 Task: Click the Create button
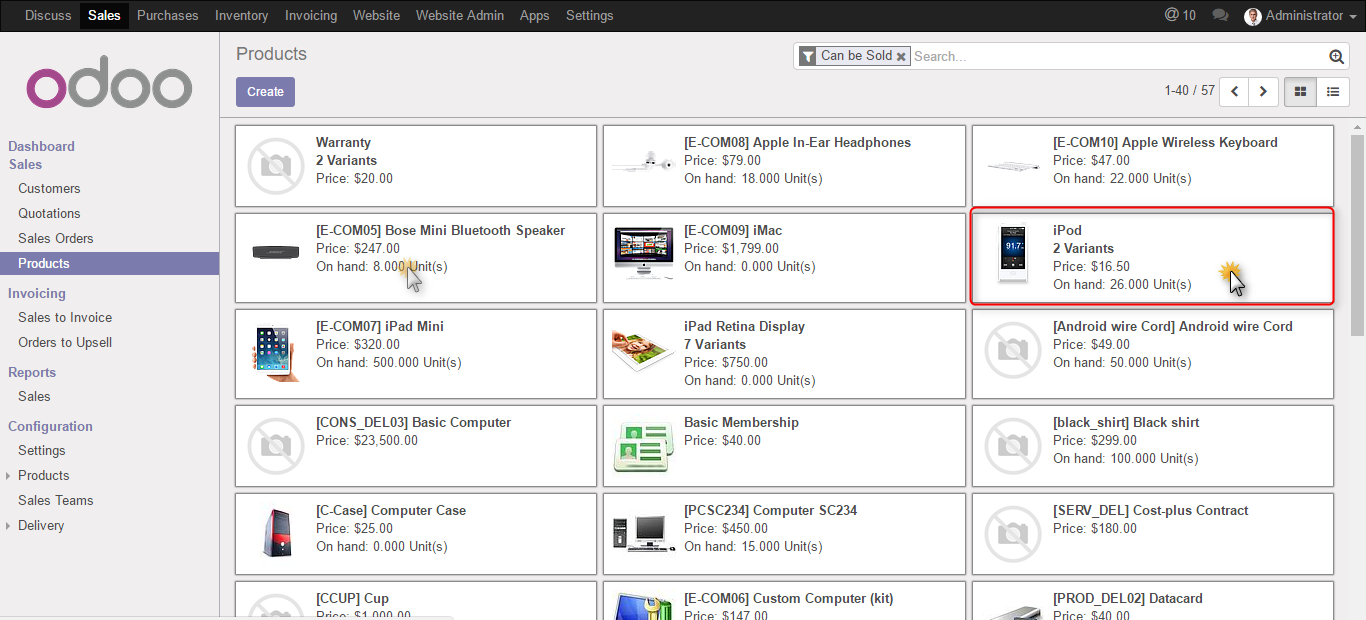click(265, 92)
